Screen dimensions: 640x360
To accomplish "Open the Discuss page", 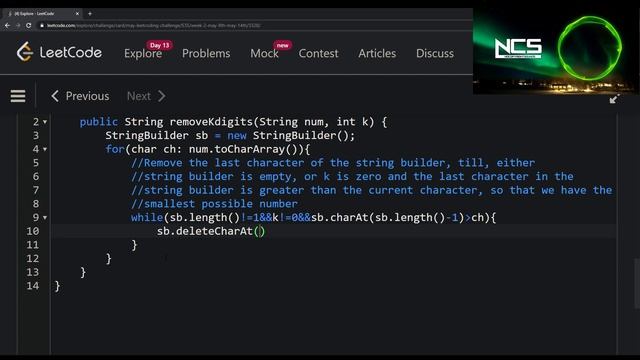I will point(435,53).
